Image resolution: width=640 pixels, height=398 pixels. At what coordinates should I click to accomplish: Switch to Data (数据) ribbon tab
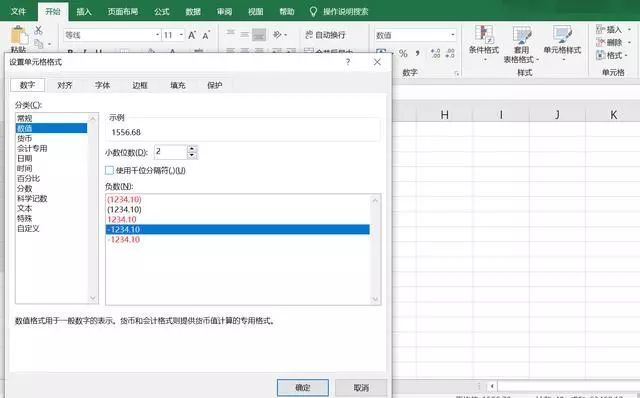click(x=193, y=11)
